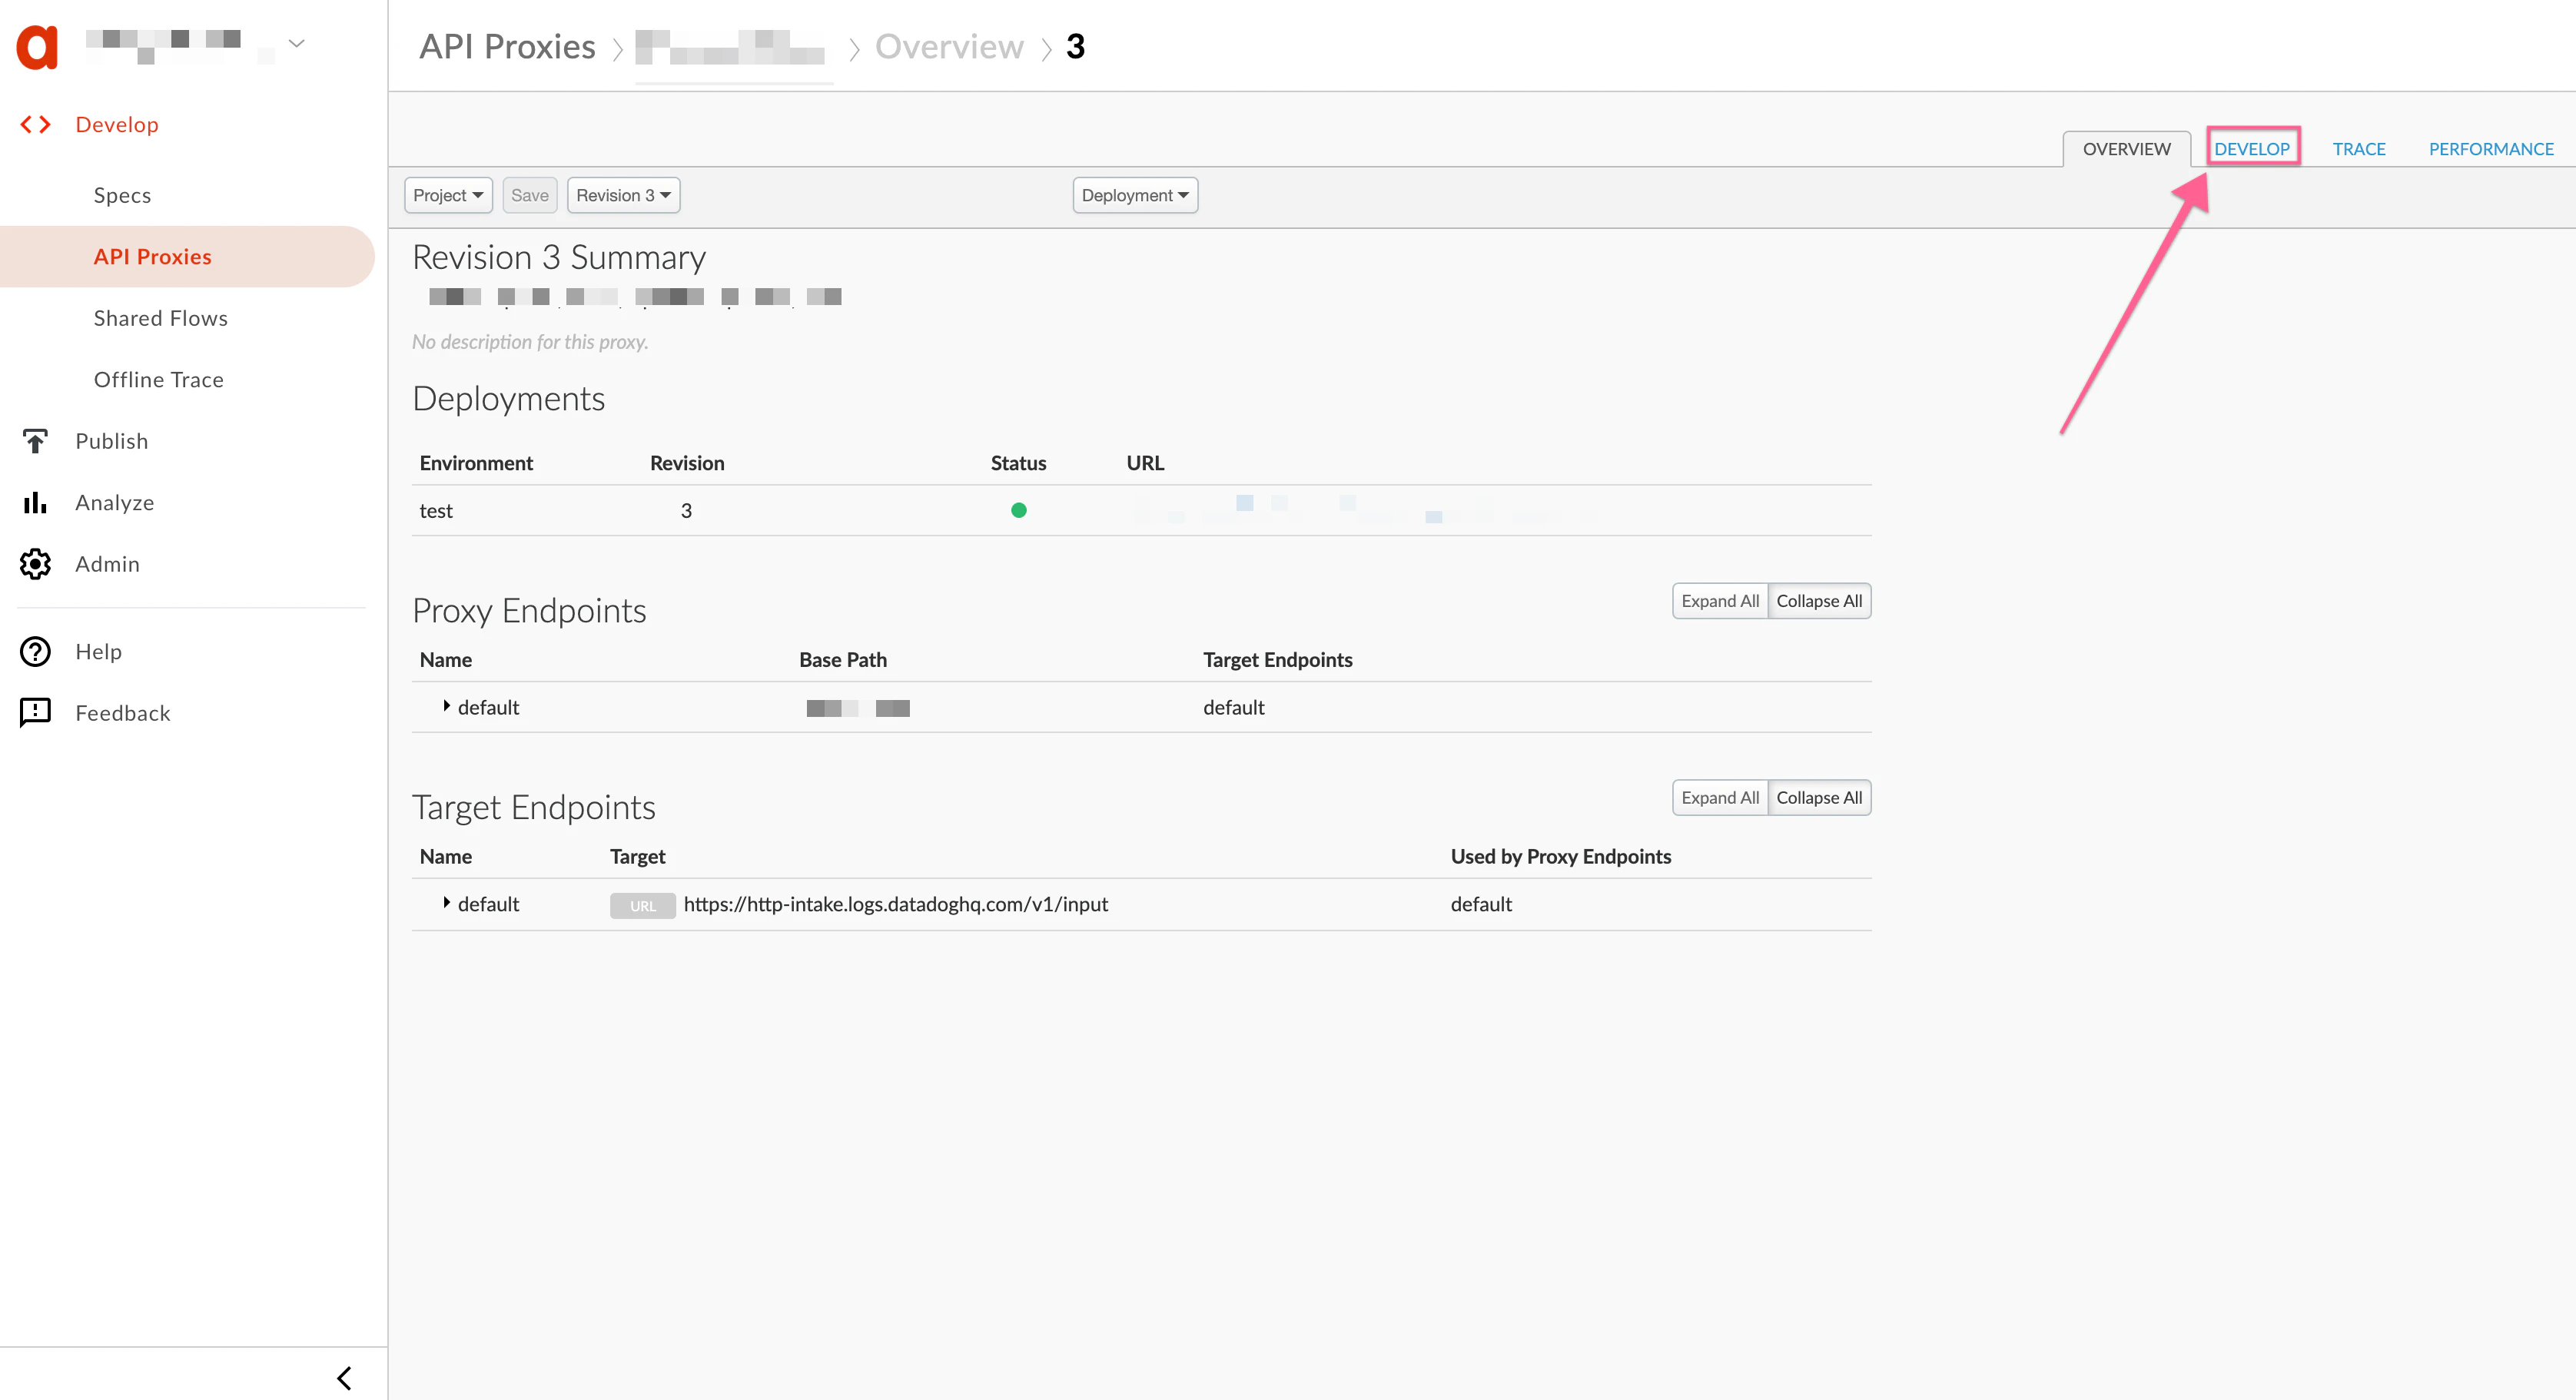This screenshot has height=1400, width=2576.
Task: Click 'No description for this proxy.' text
Action: coord(530,341)
